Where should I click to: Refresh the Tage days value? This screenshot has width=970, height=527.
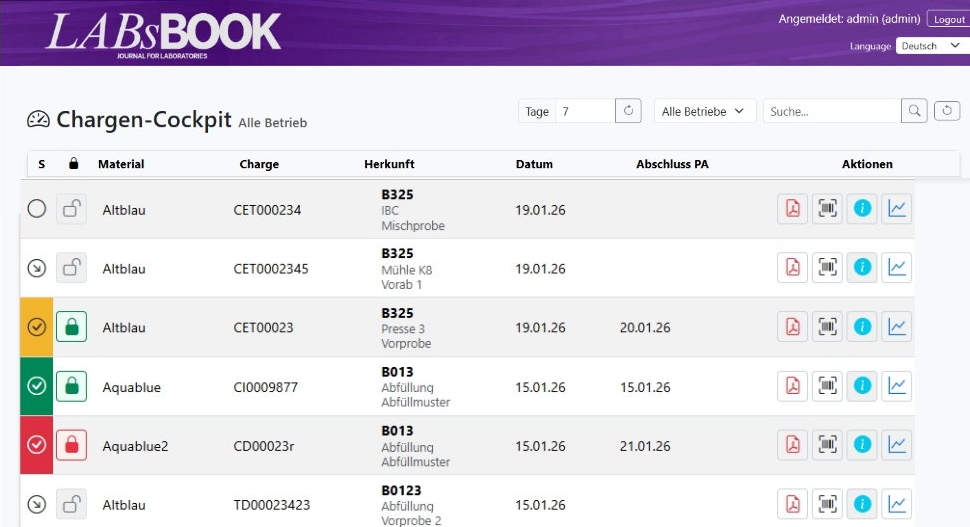click(628, 111)
